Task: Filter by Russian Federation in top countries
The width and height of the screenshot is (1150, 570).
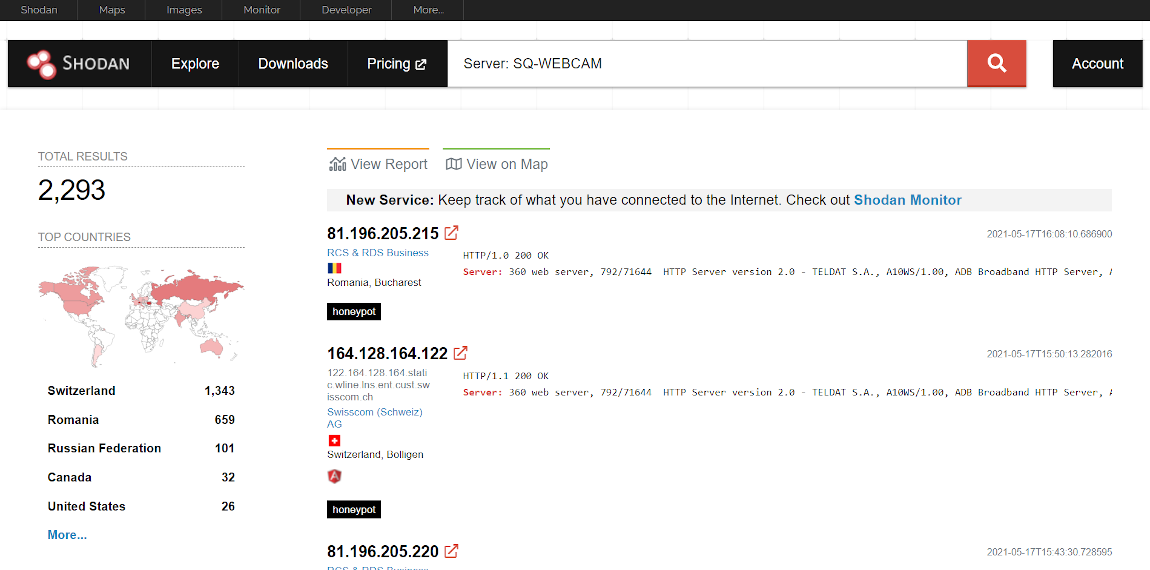Action: (104, 448)
